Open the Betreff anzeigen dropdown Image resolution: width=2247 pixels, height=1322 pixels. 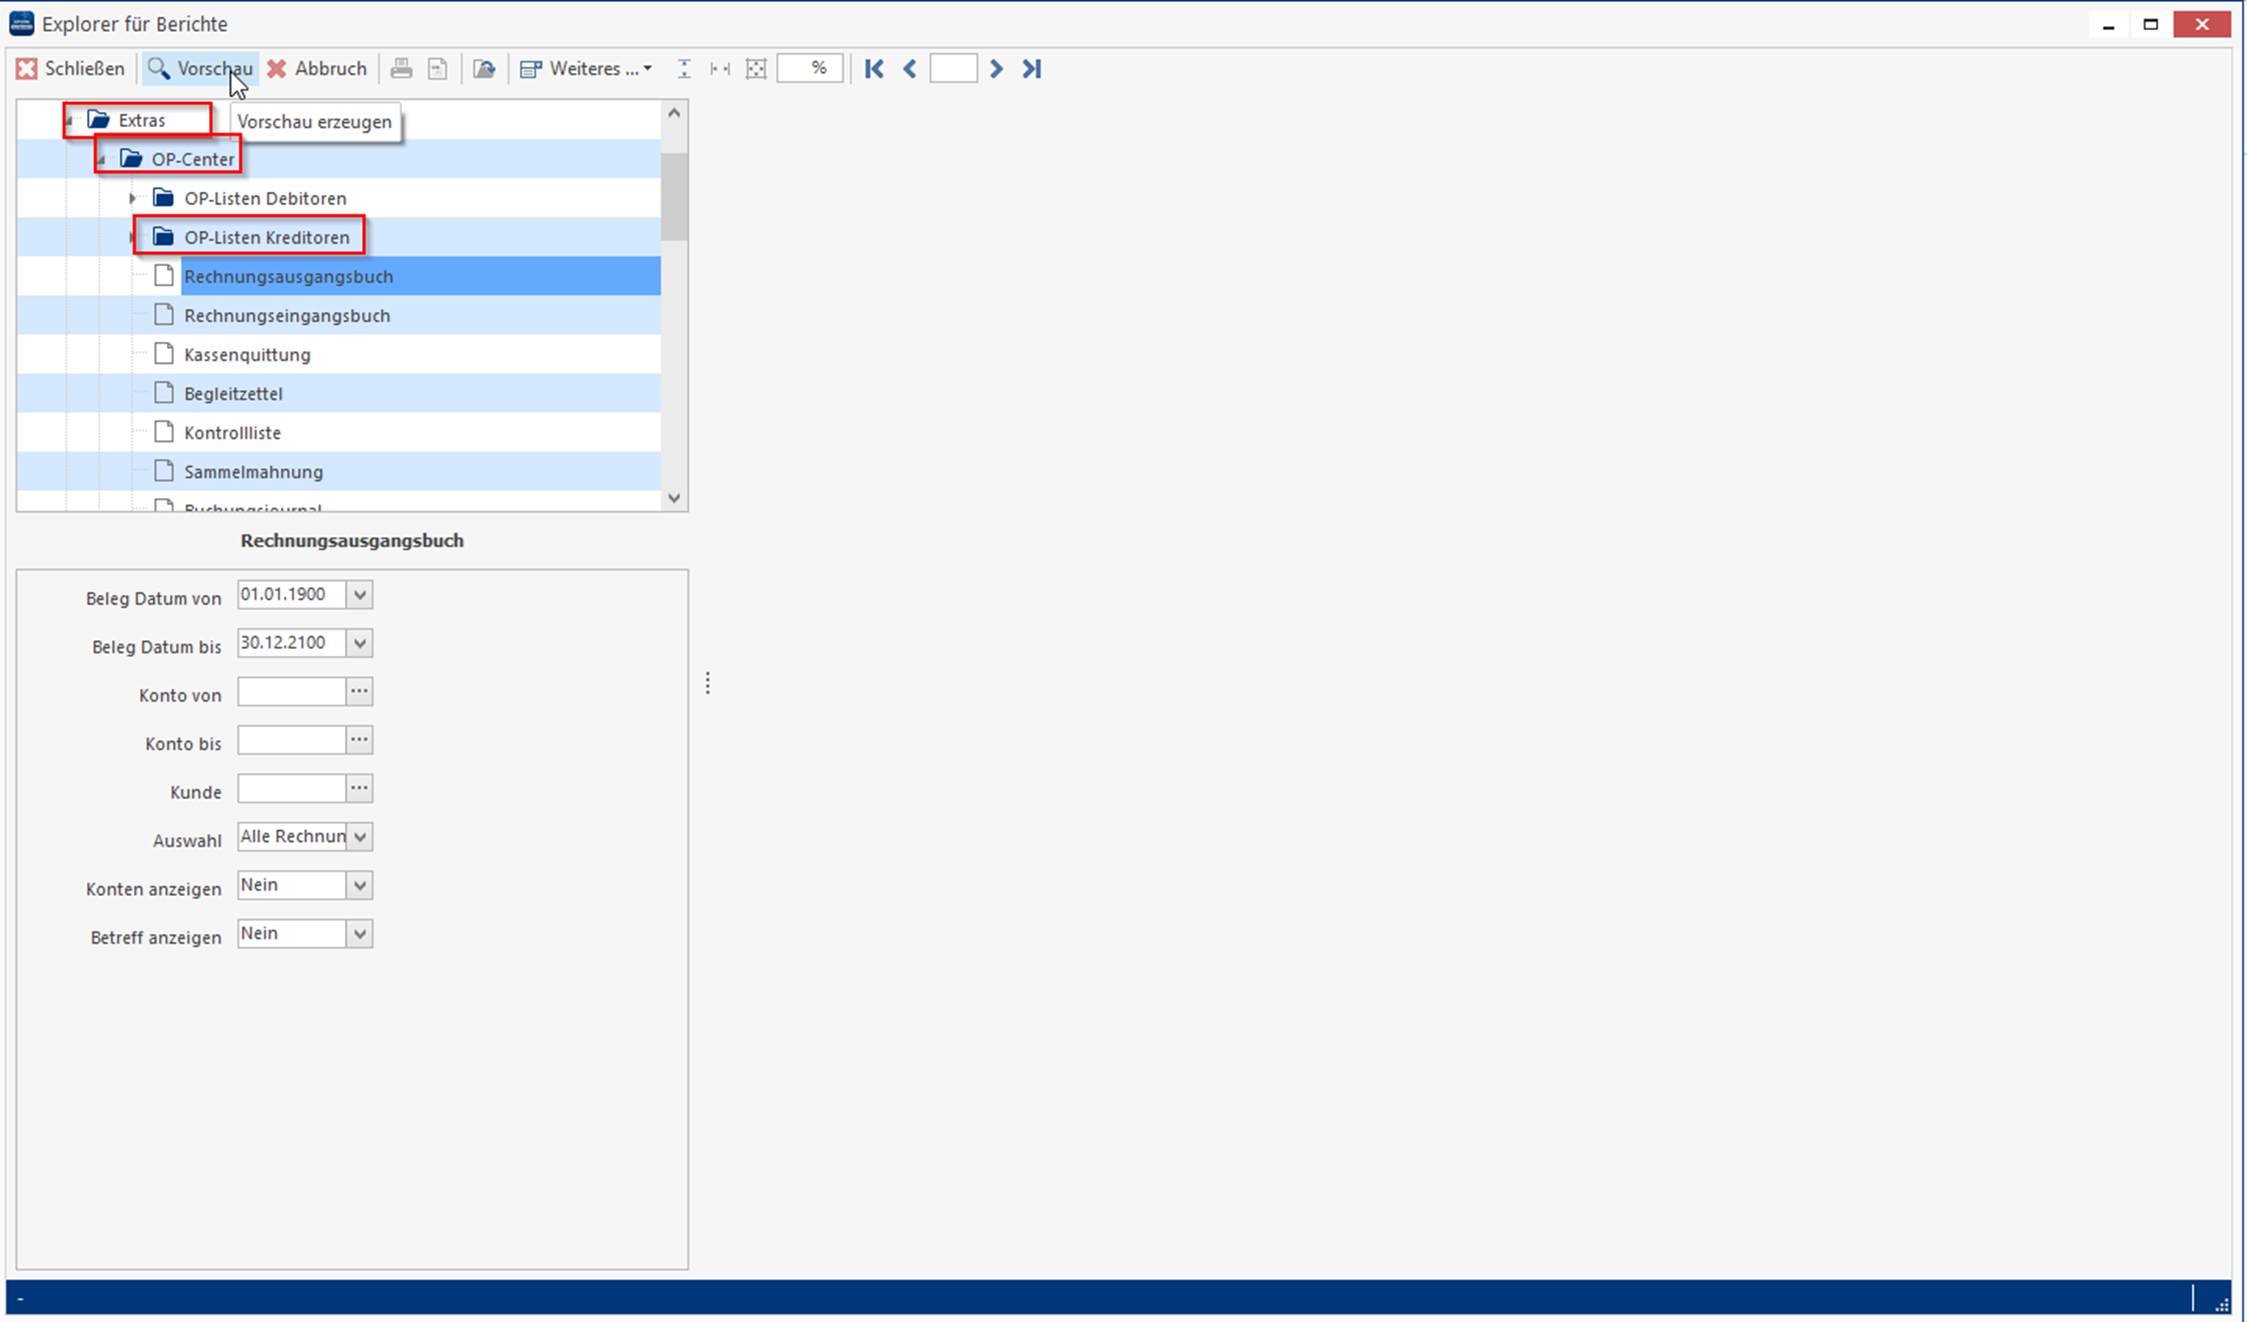coord(360,934)
